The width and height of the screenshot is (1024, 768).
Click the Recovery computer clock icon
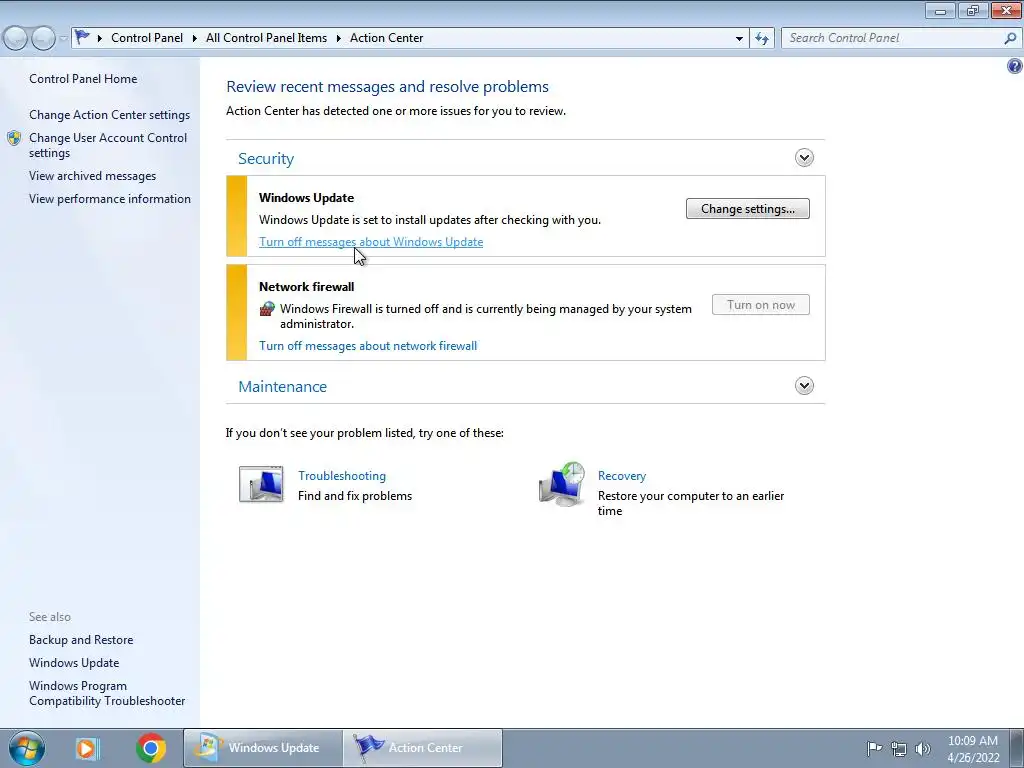coord(562,484)
